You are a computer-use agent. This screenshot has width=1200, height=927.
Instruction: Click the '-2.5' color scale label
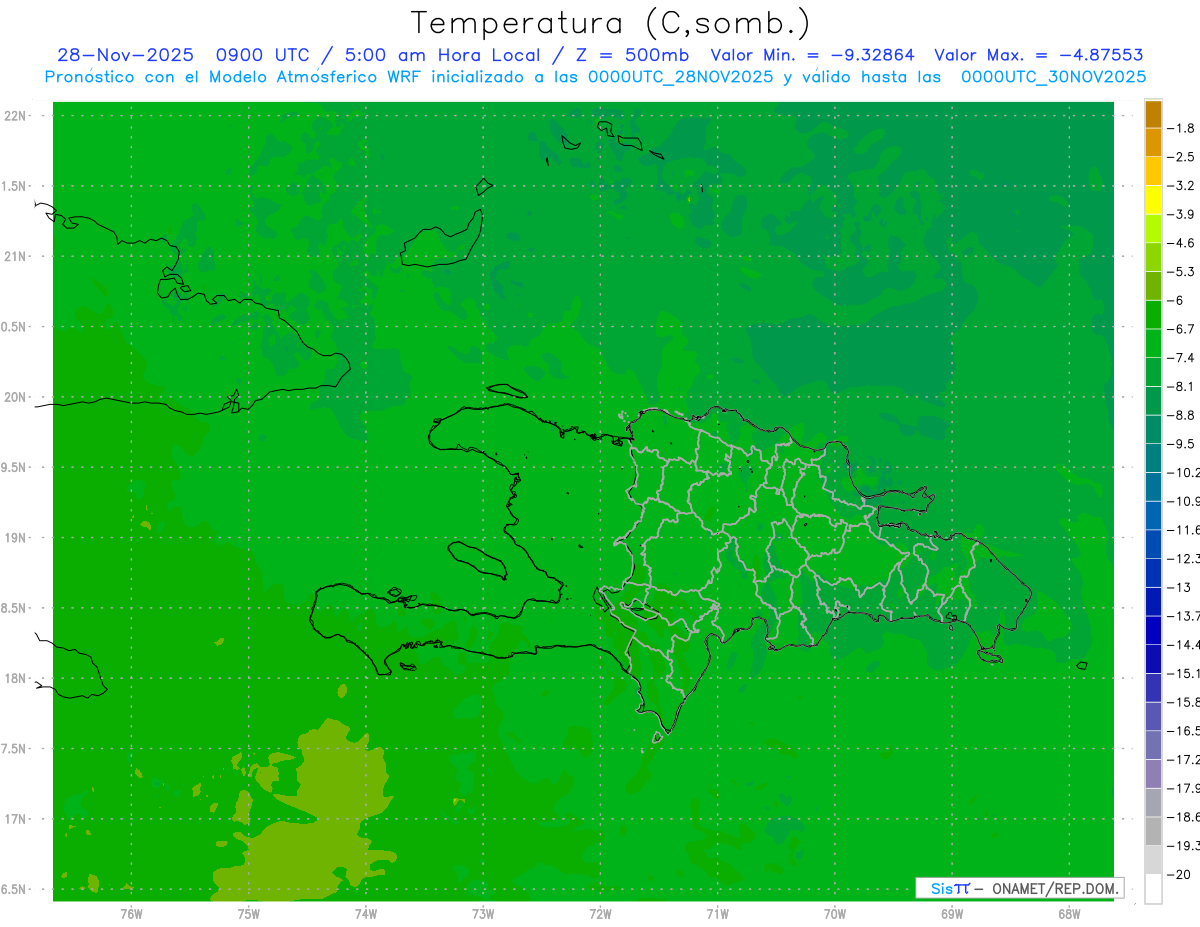pyautogui.click(x=1182, y=157)
